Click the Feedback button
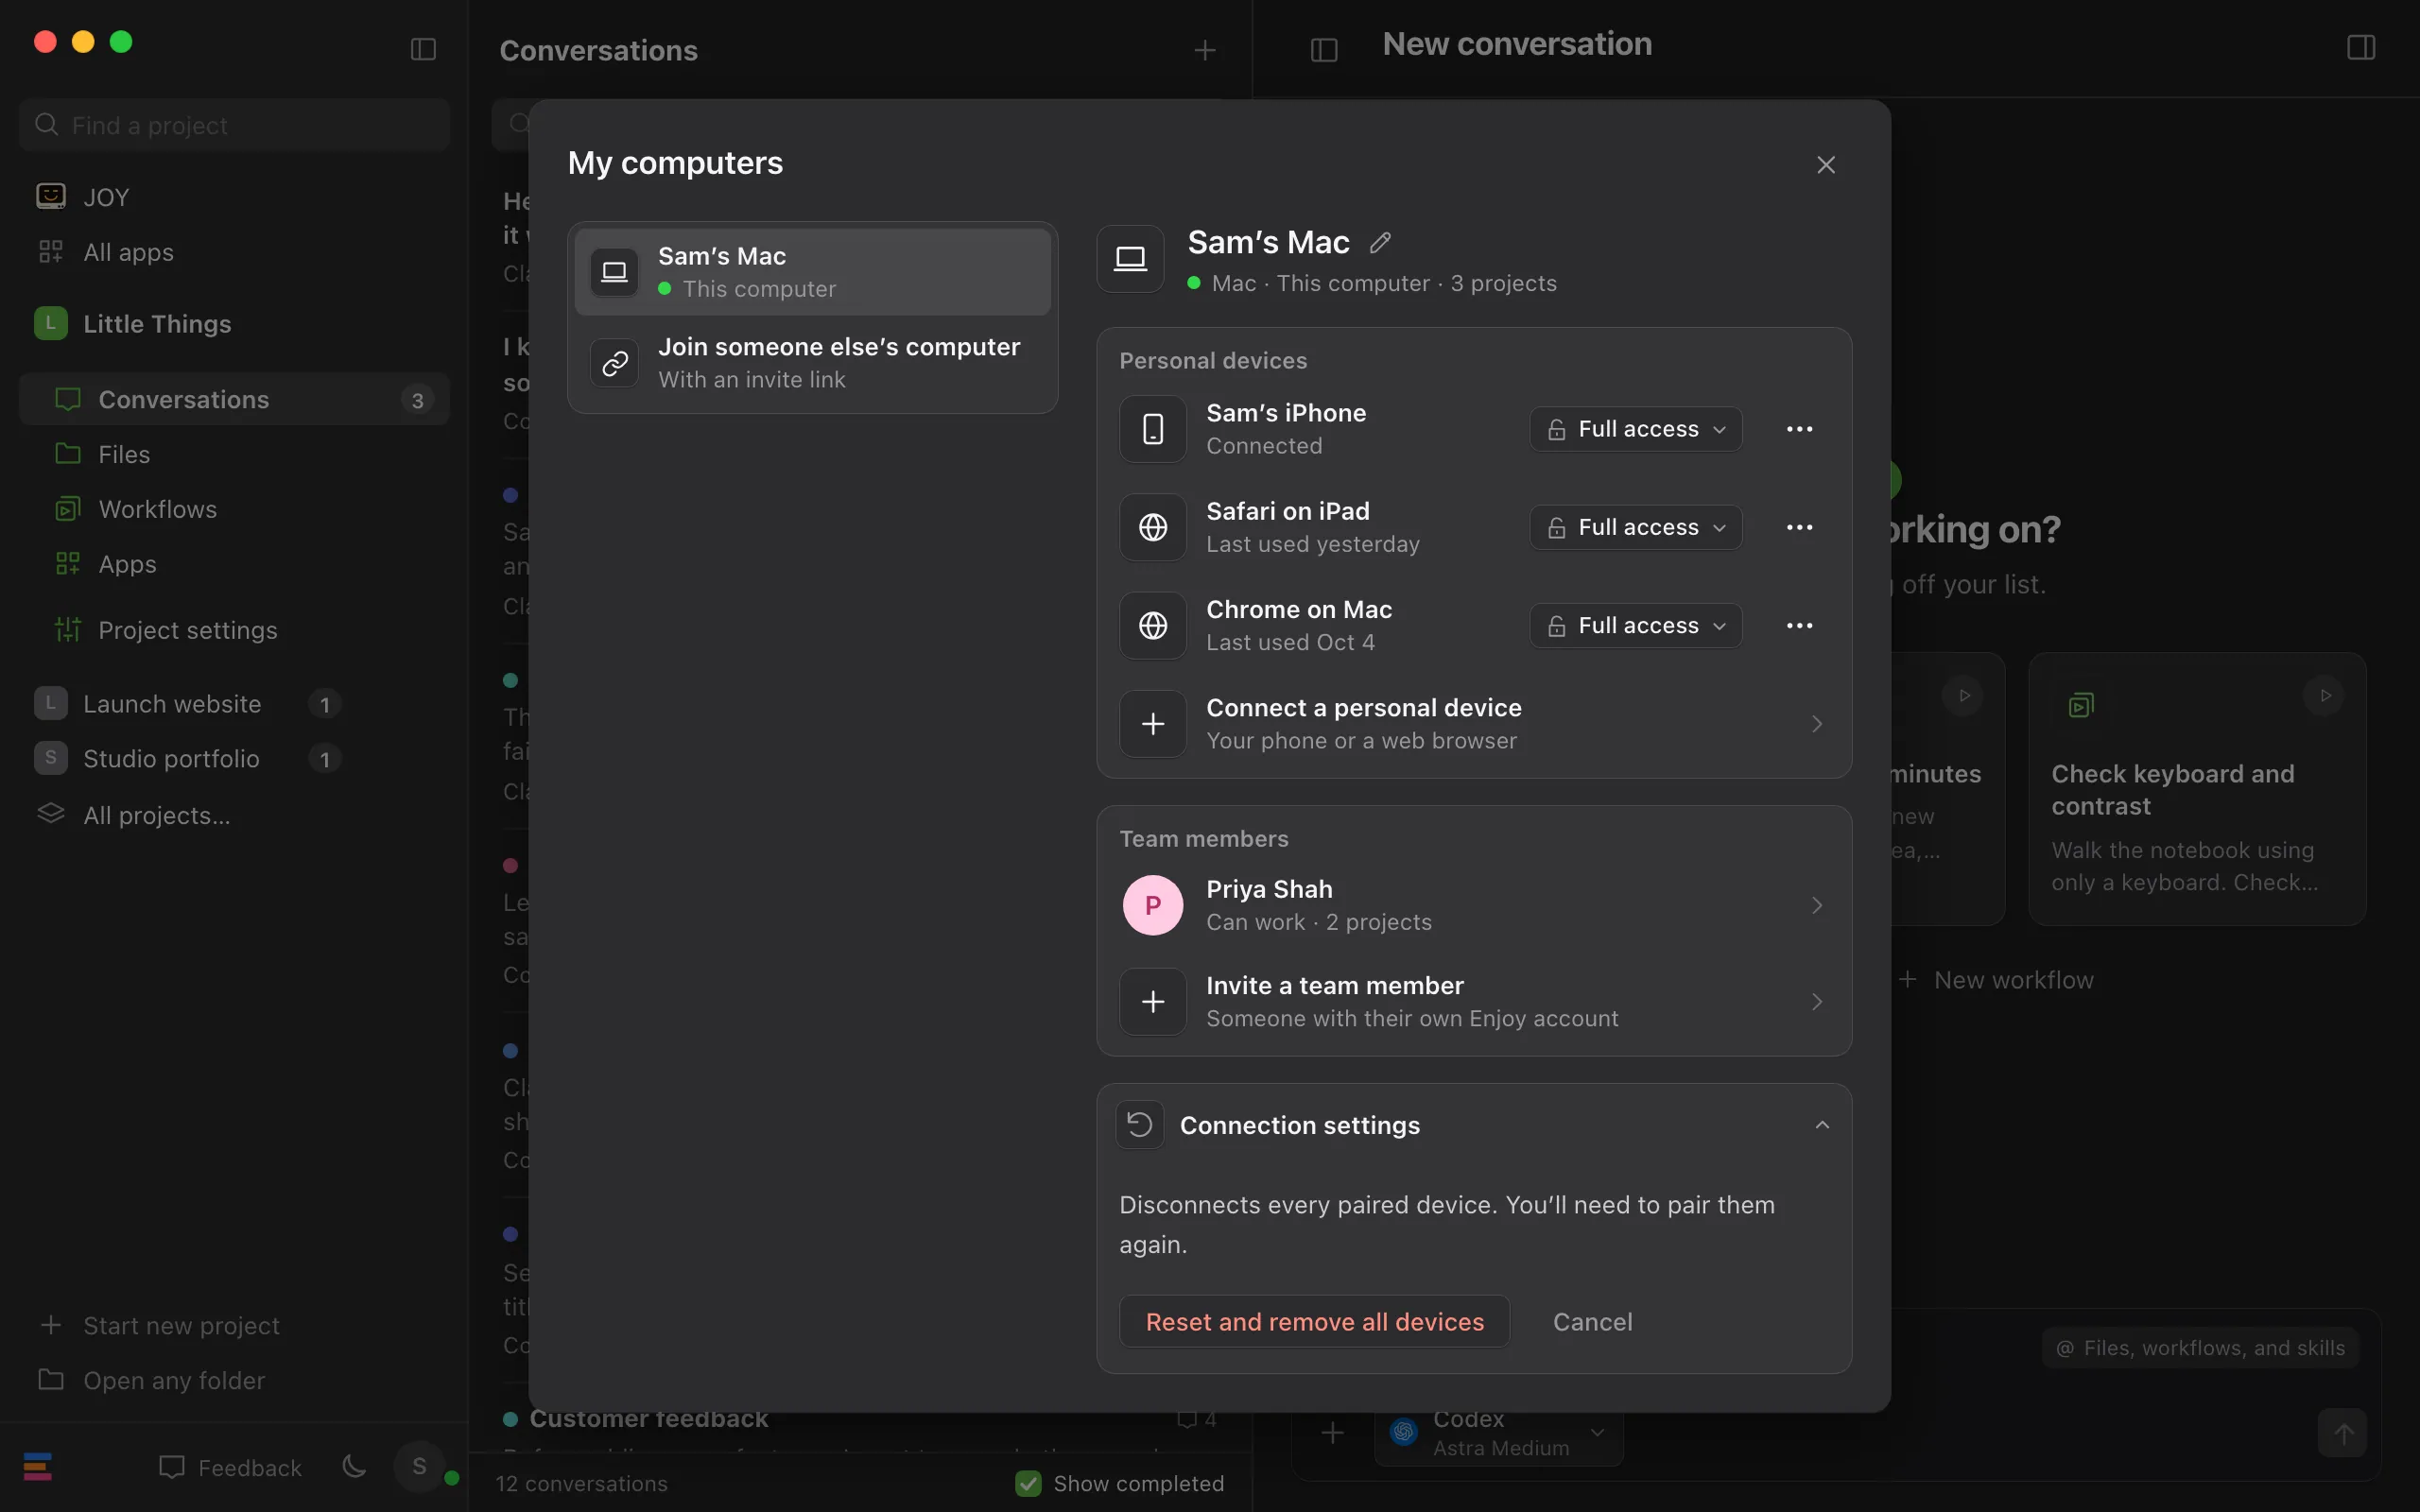Viewport: 2420px width, 1512px height. pos(230,1467)
